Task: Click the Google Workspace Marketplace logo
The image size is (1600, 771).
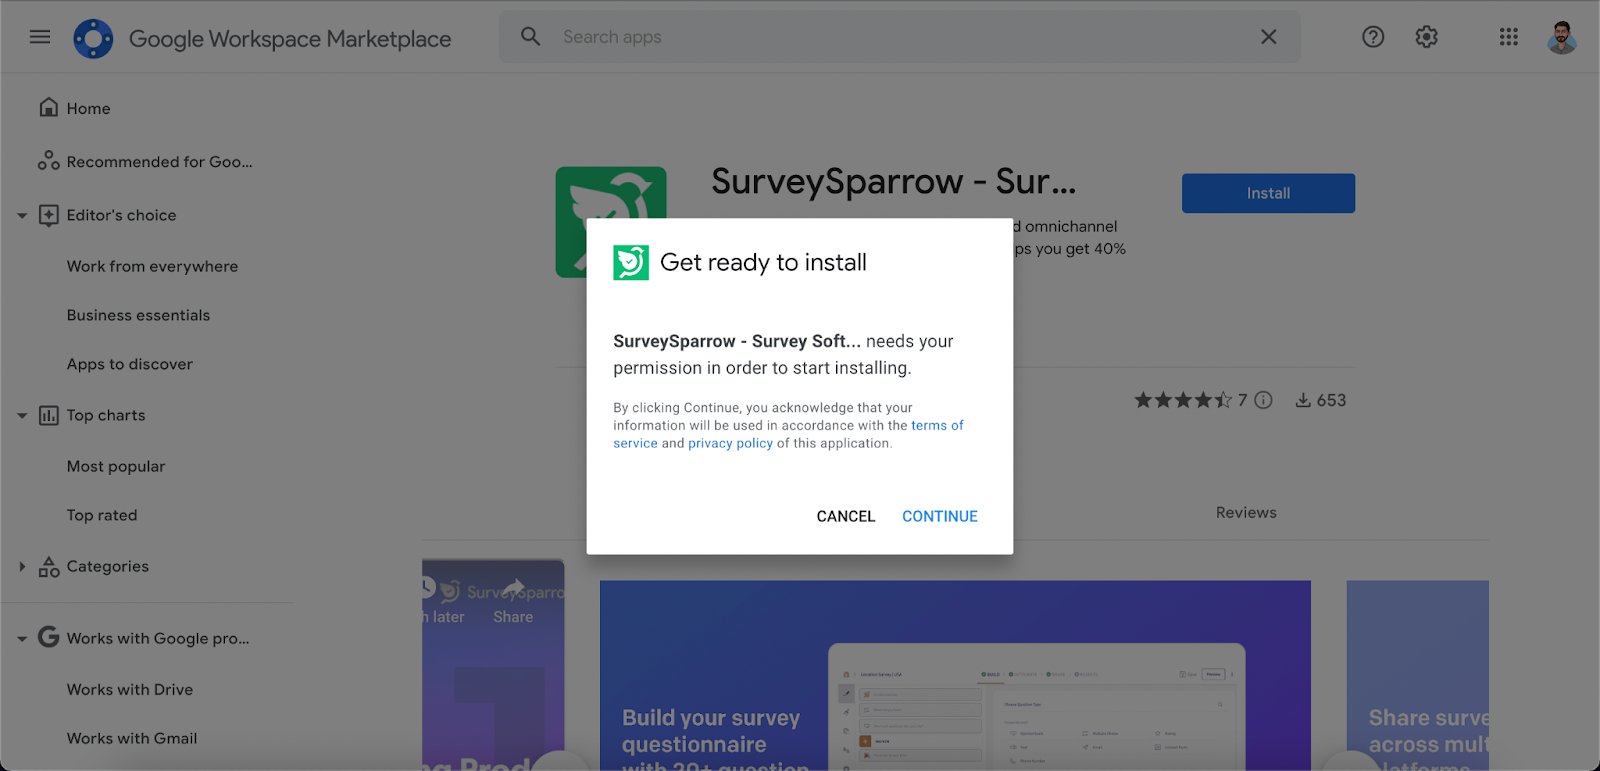Action: 93,39
